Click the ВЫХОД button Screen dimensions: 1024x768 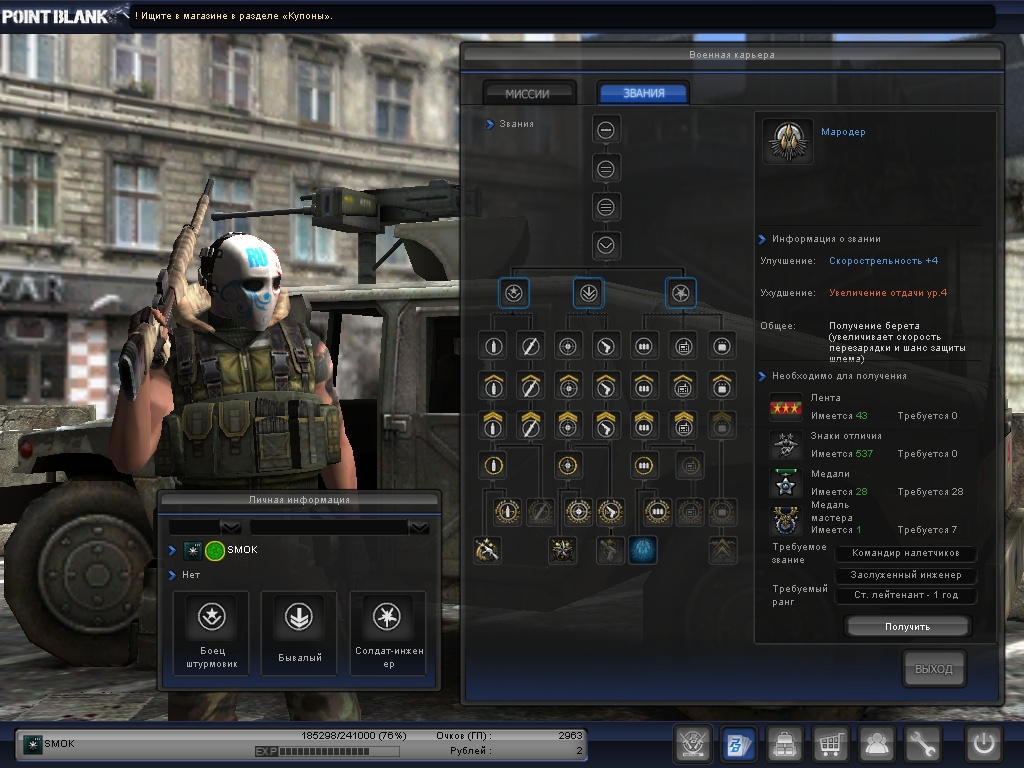(x=934, y=669)
